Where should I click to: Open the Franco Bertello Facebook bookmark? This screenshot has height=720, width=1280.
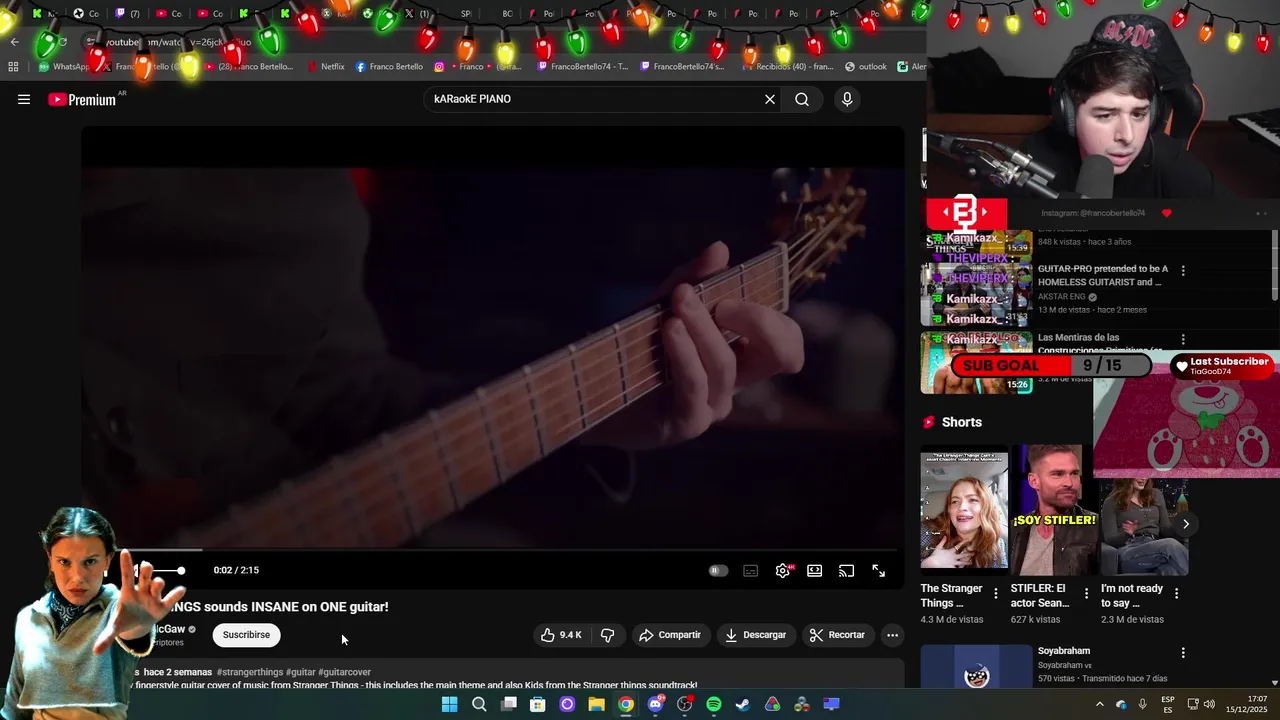(x=389, y=67)
